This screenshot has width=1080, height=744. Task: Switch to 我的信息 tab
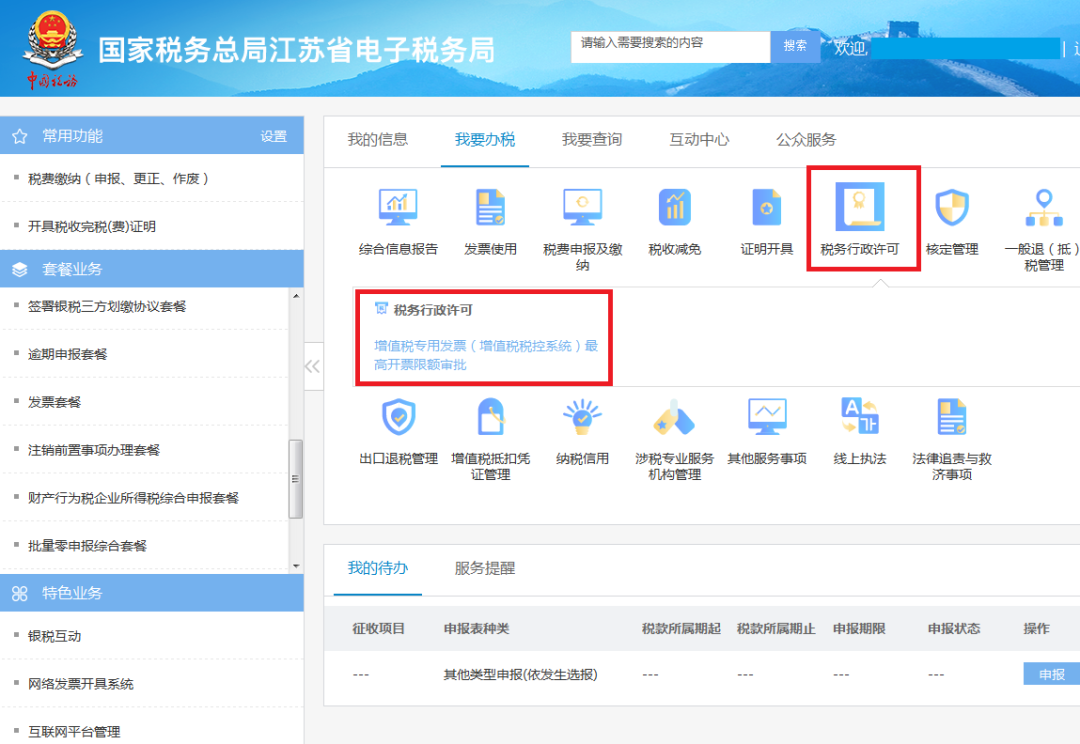[377, 139]
